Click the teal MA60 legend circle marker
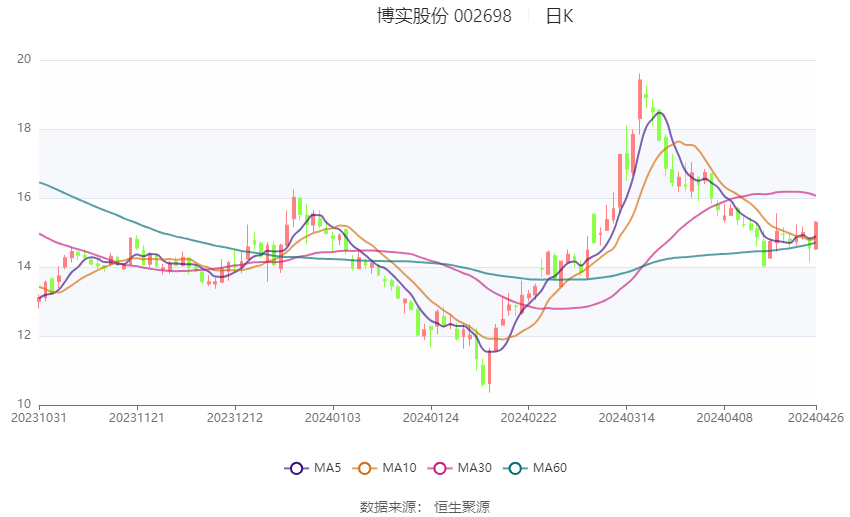Image resolution: width=850 pixels, height=517 pixels. [516, 468]
